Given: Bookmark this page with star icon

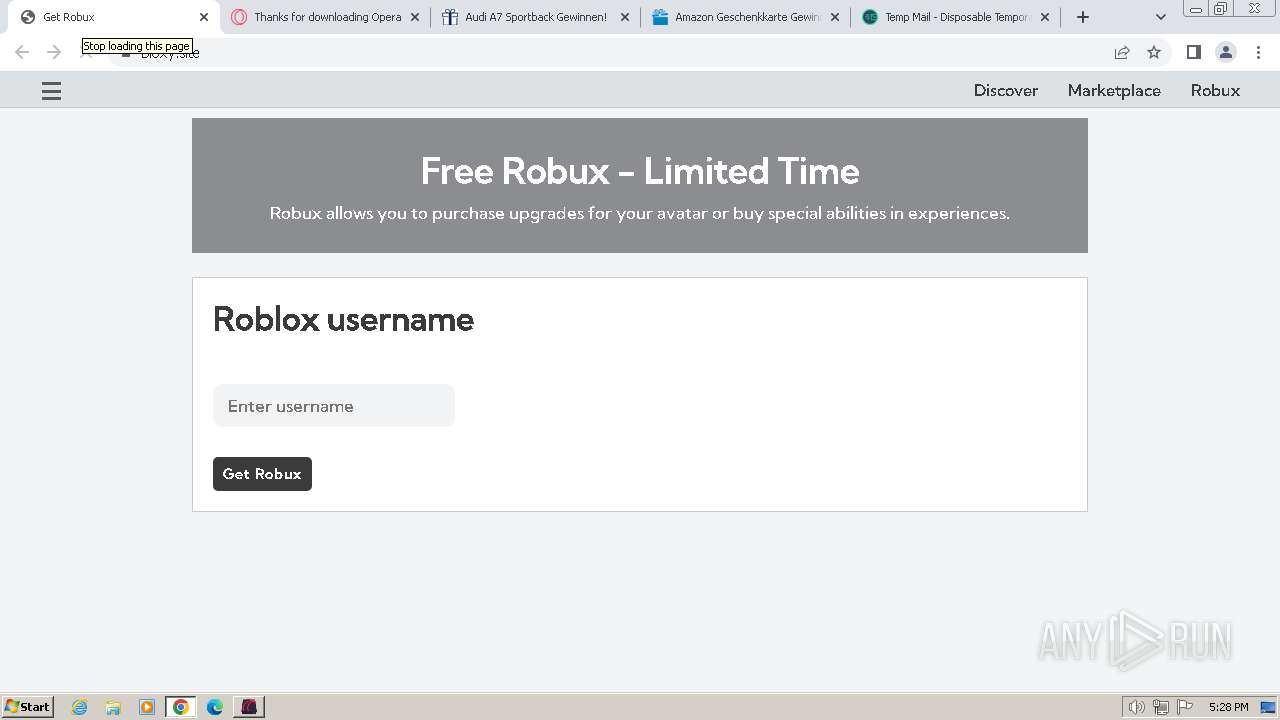Looking at the screenshot, I should click(x=1154, y=52).
